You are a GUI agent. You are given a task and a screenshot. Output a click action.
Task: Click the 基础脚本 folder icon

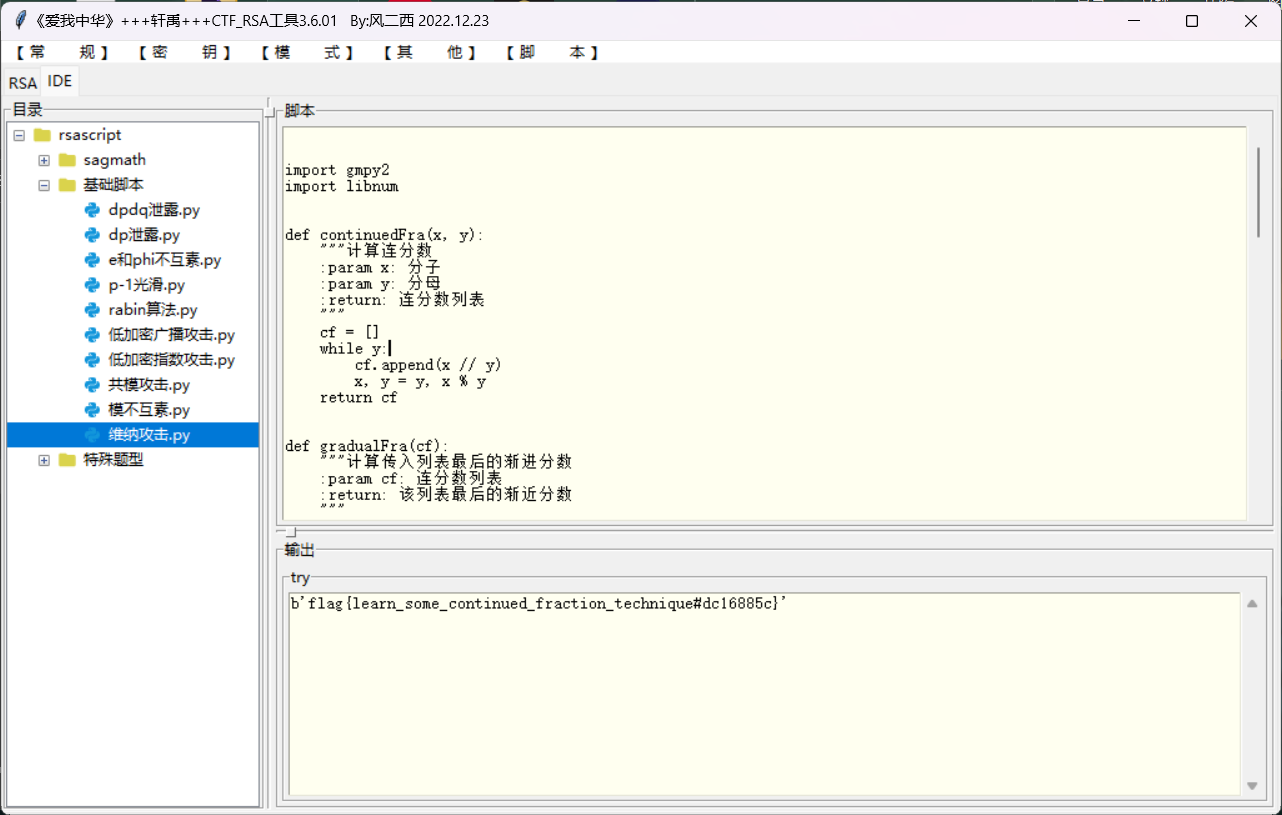coord(67,185)
